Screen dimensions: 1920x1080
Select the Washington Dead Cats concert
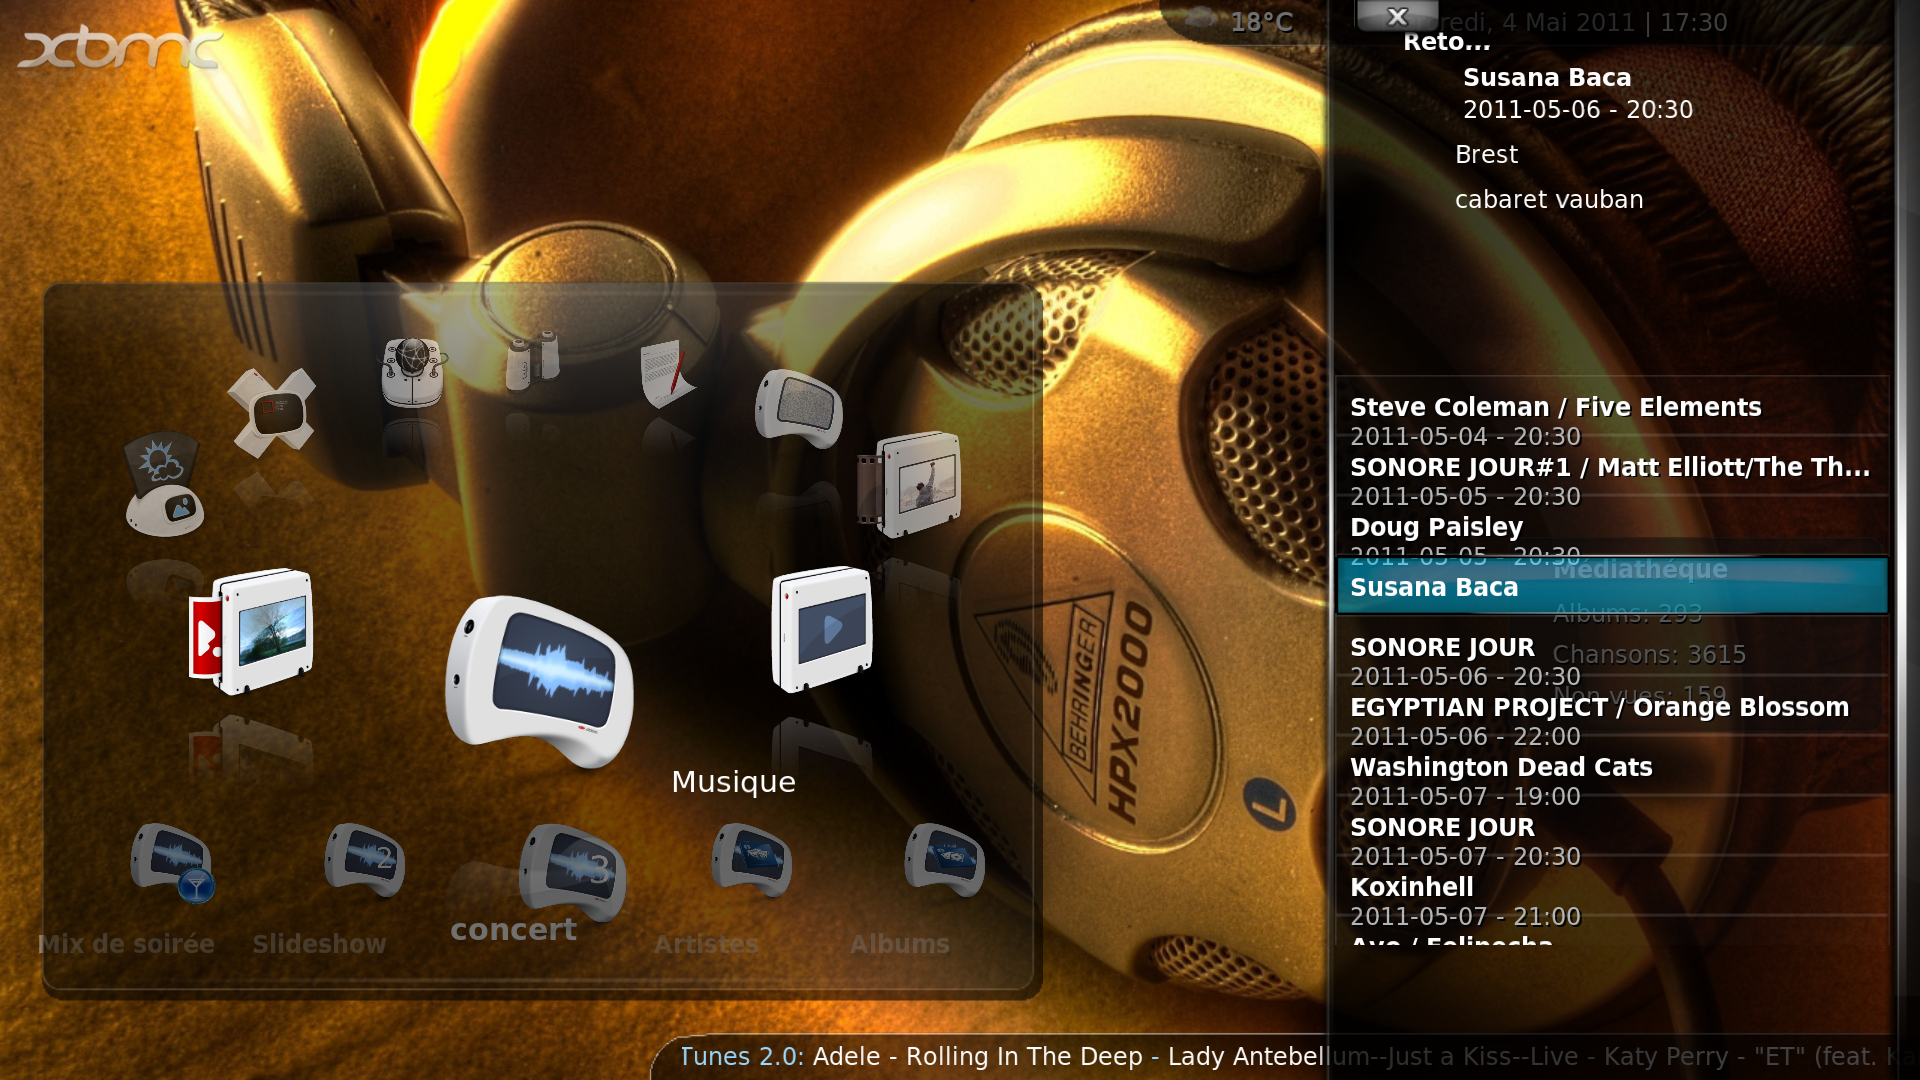pos(1612,781)
